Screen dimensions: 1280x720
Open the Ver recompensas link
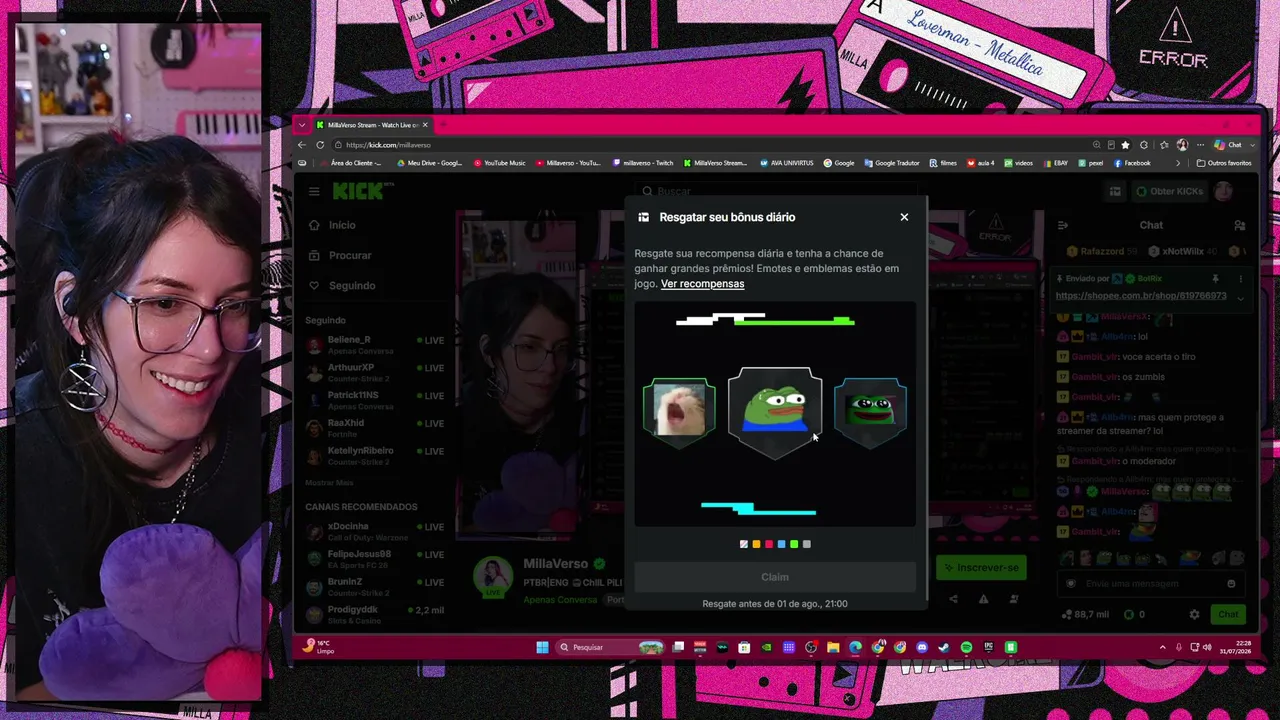click(x=702, y=284)
